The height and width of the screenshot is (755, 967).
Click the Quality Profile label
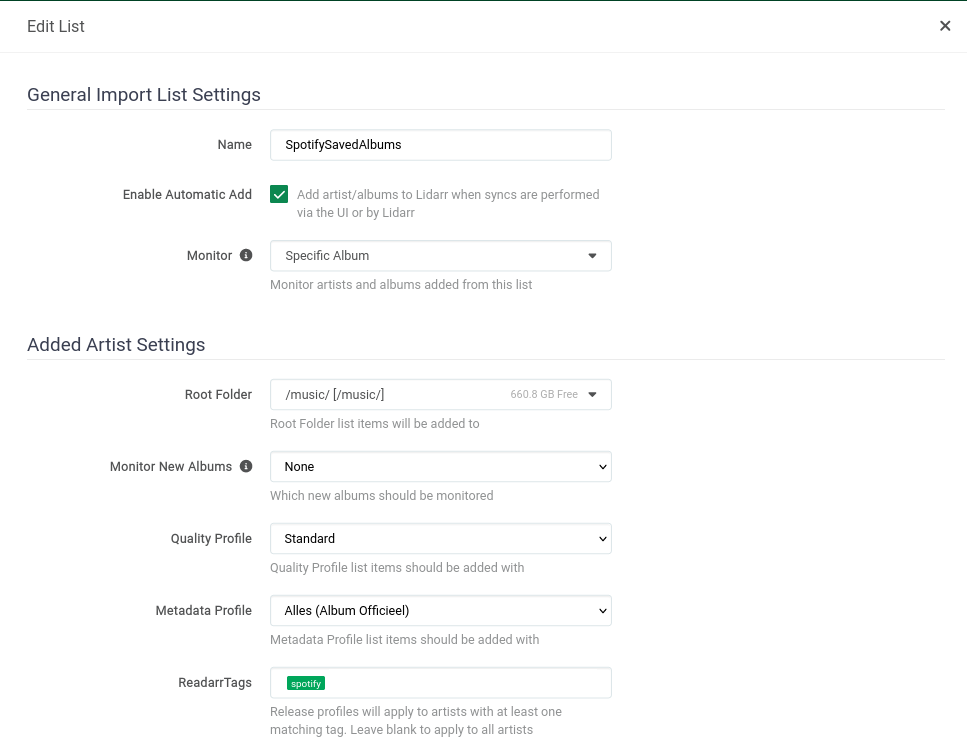211,539
